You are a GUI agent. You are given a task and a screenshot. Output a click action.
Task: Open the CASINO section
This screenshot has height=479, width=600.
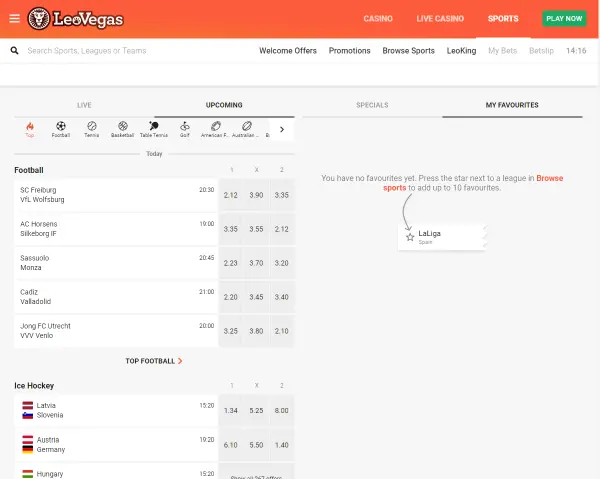point(378,18)
